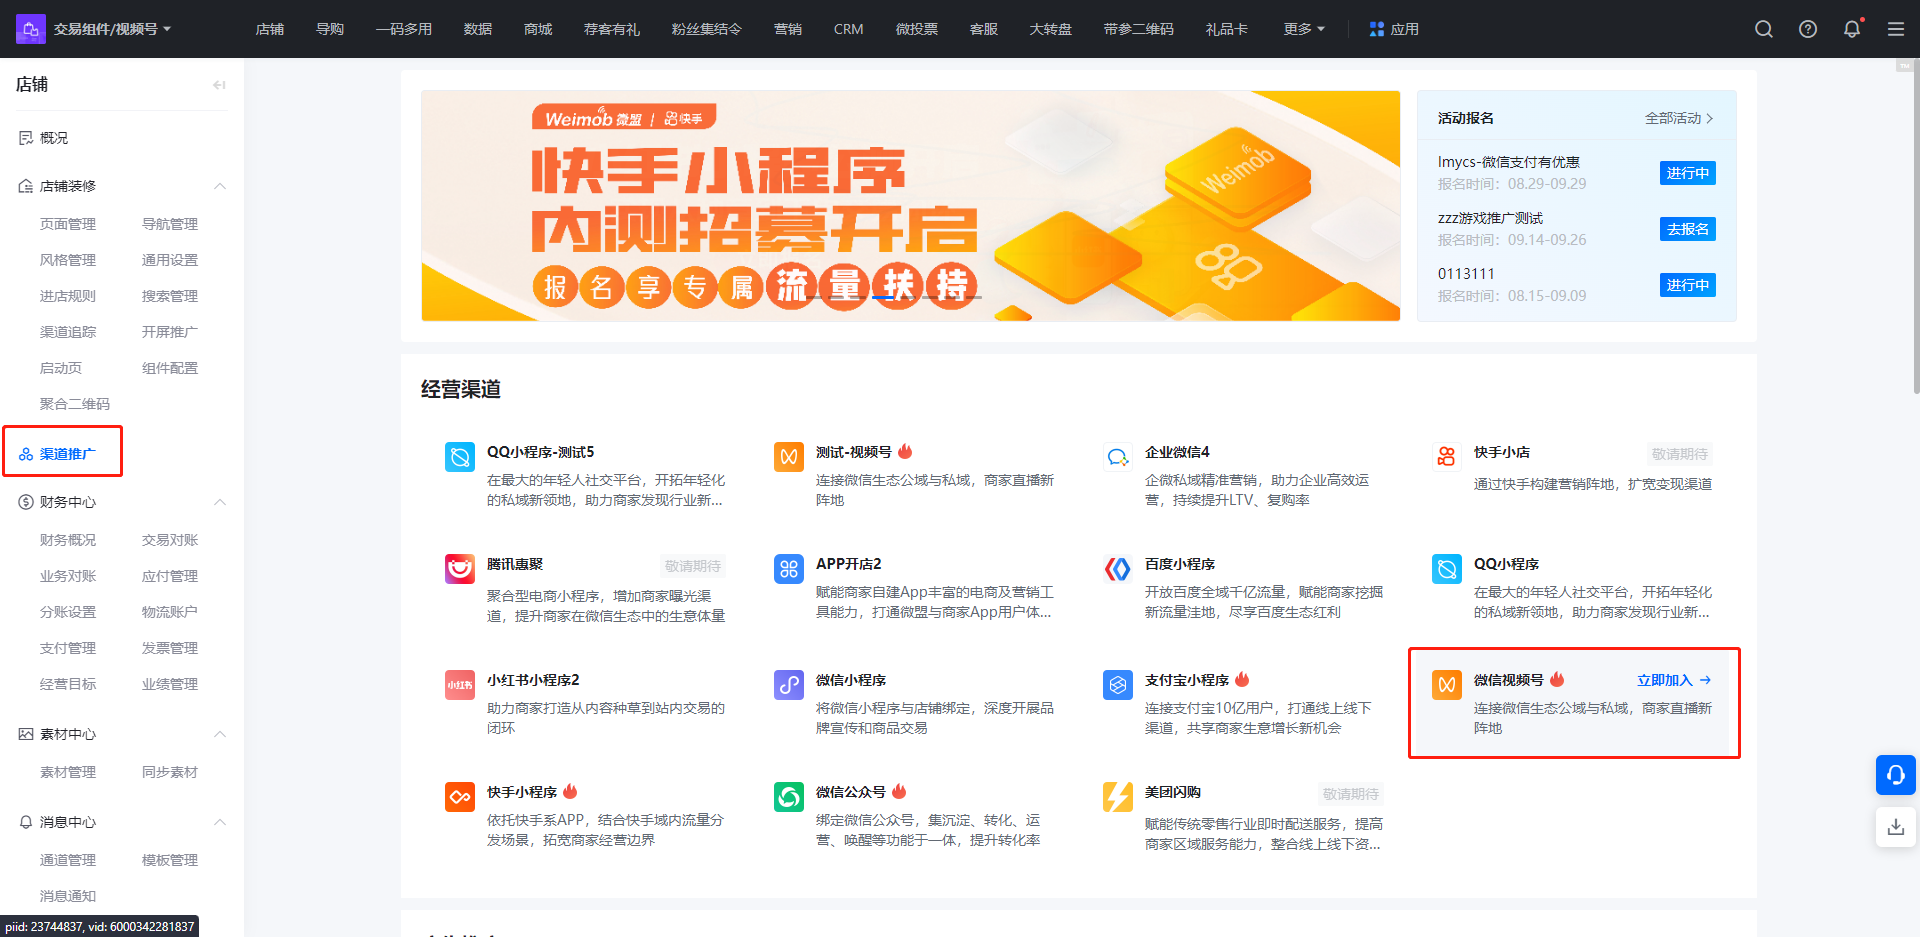Viewport: 1920px width, 937px height.
Task: Open the notifications bell icon
Action: coord(1852,29)
